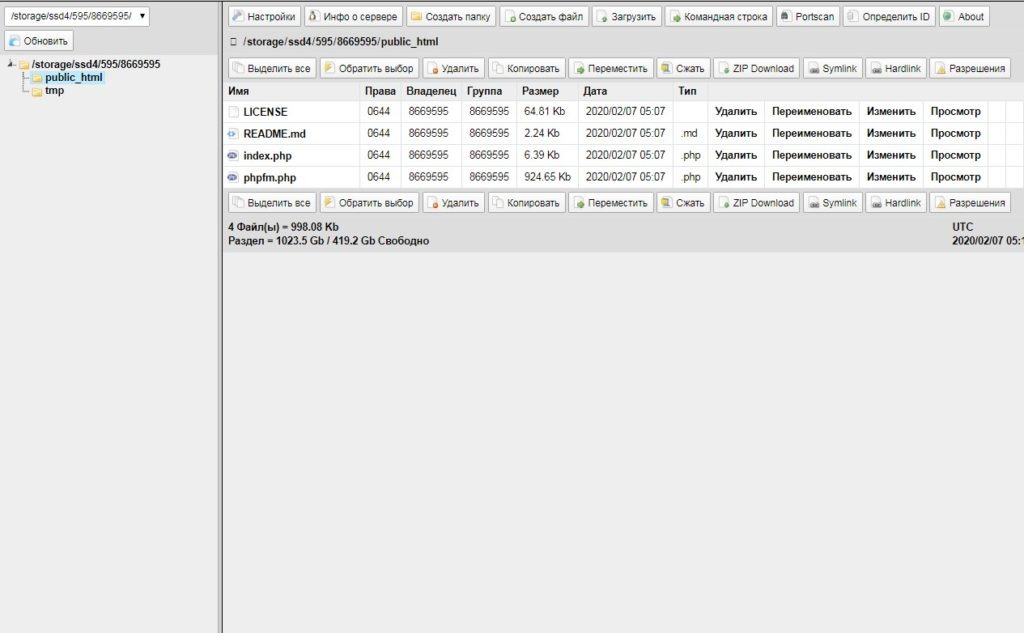Viewport: 1024px width, 633px height.
Task: Open Инфо о сервере server info
Action: tap(353, 16)
